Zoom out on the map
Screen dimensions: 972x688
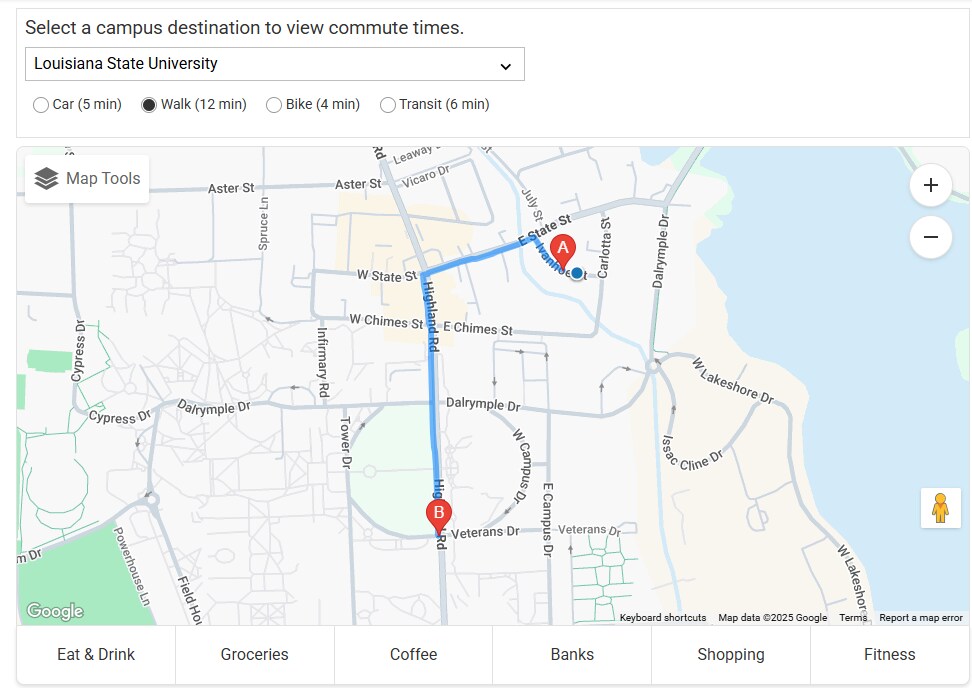tap(930, 237)
